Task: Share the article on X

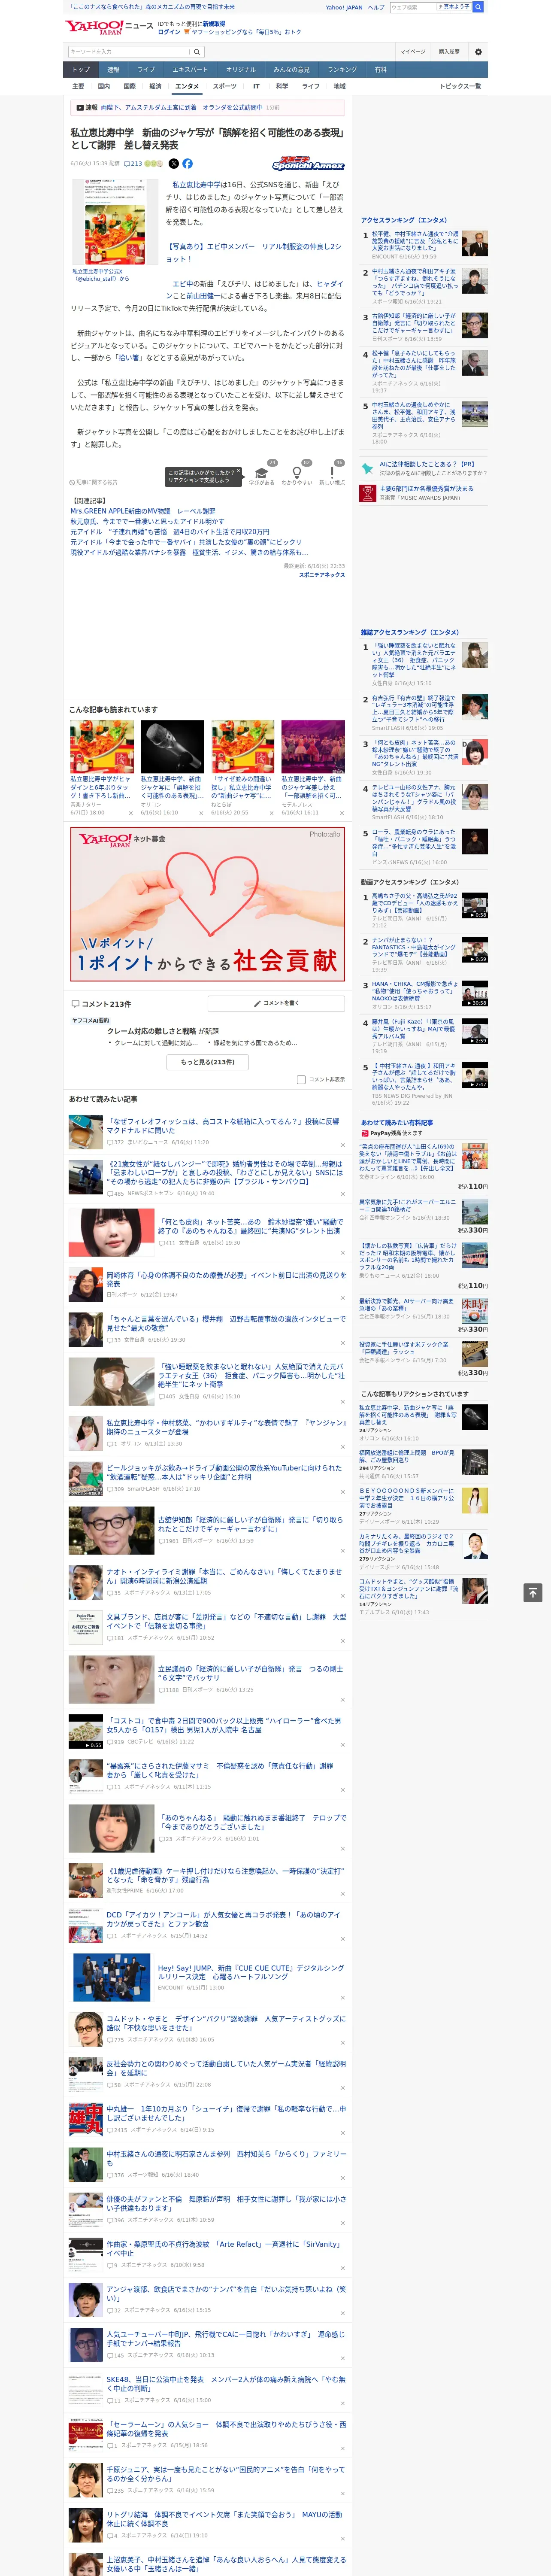Action: click(x=173, y=163)
